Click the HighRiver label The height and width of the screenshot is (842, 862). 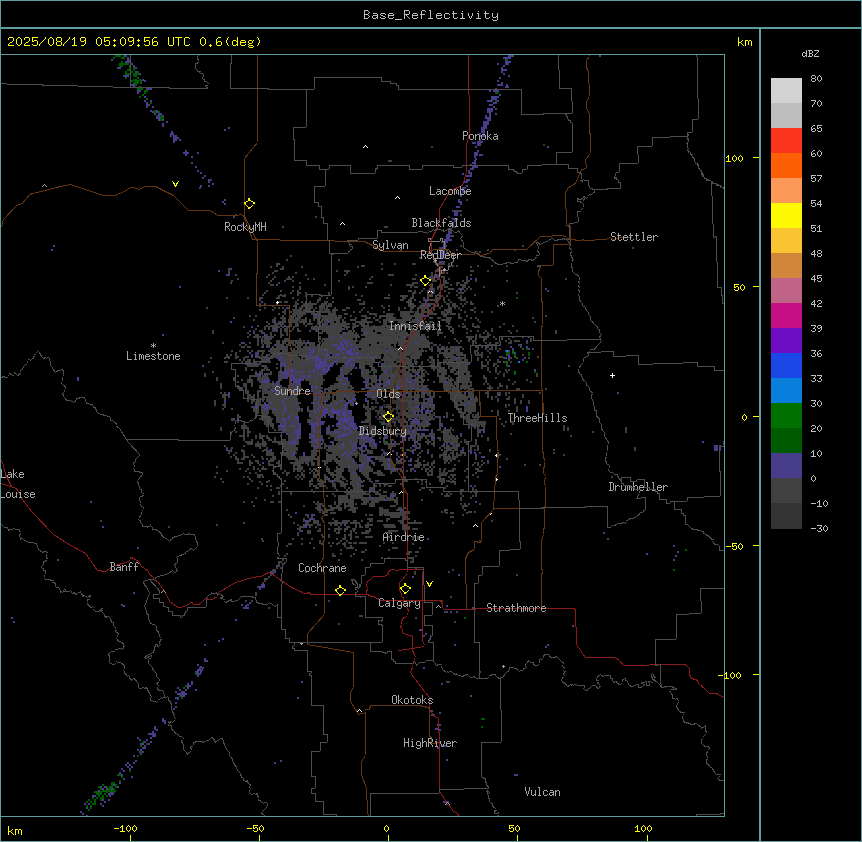[430, 743]
